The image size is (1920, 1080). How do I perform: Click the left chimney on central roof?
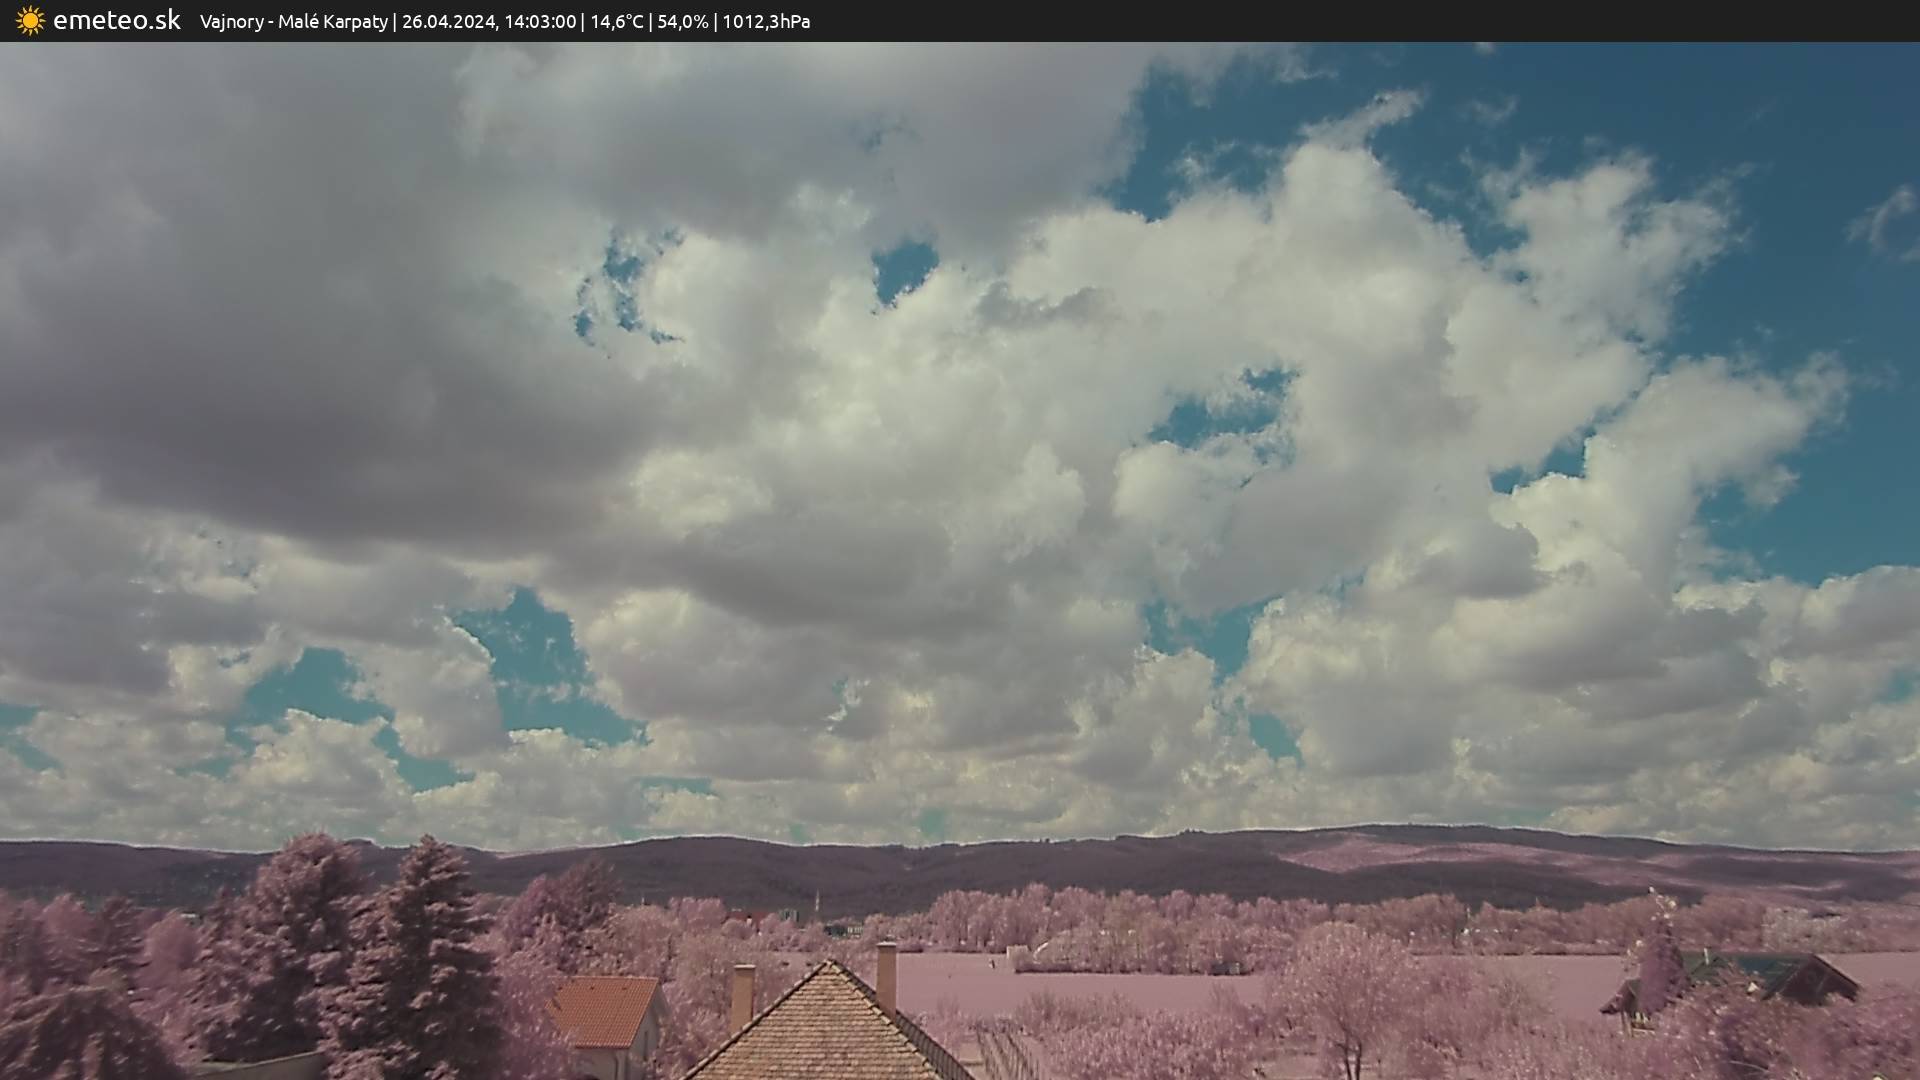point(742,992)
